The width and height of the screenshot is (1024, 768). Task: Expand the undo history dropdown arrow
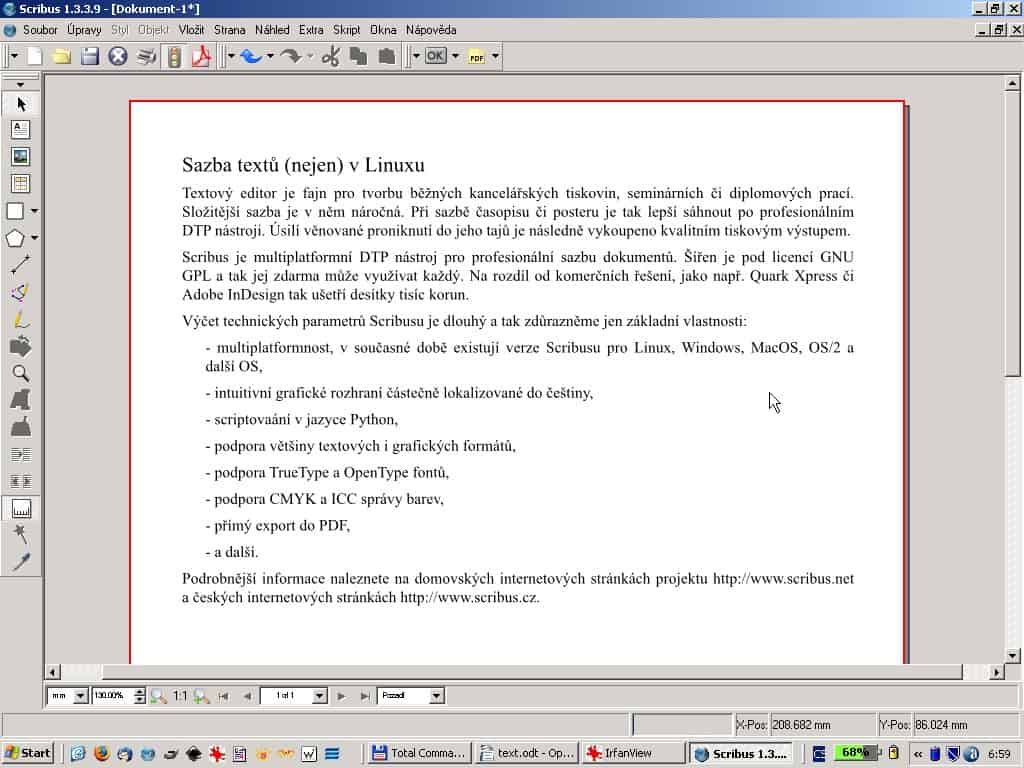click(270, 57)
